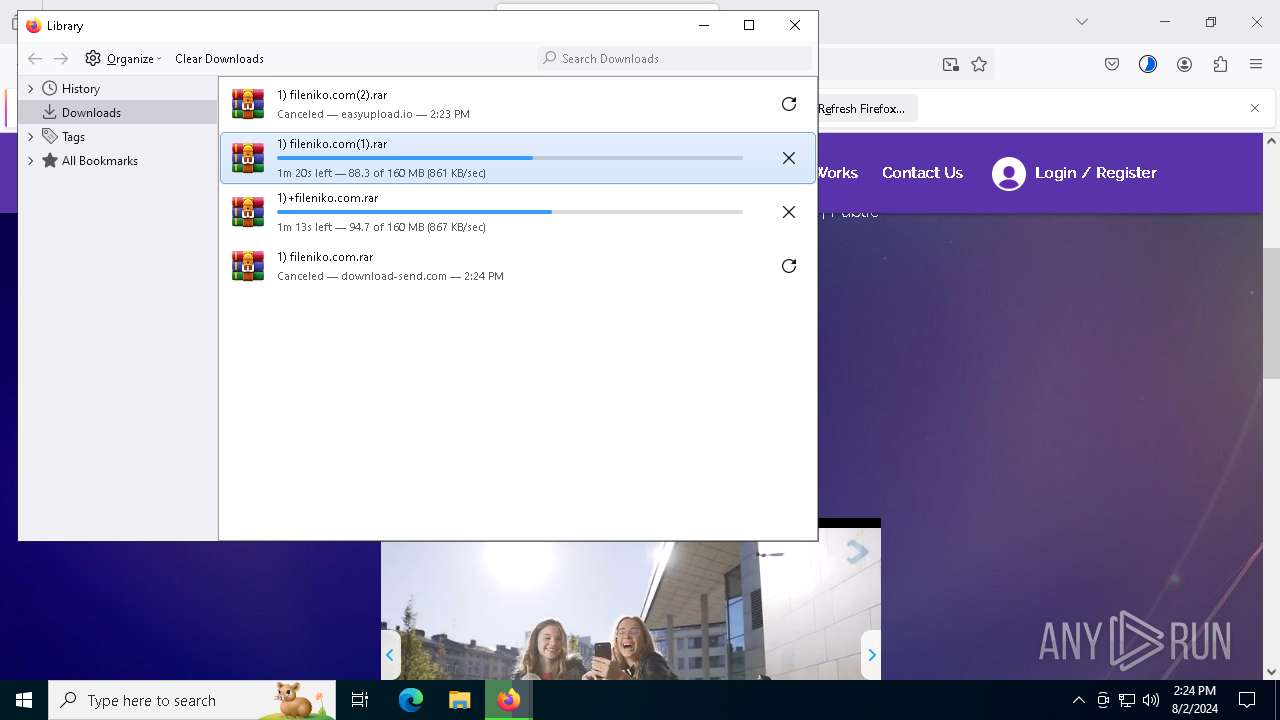The image size is (1280, 720).
Task: Open Firefox account icon
Action: [x=1184, y=65]
